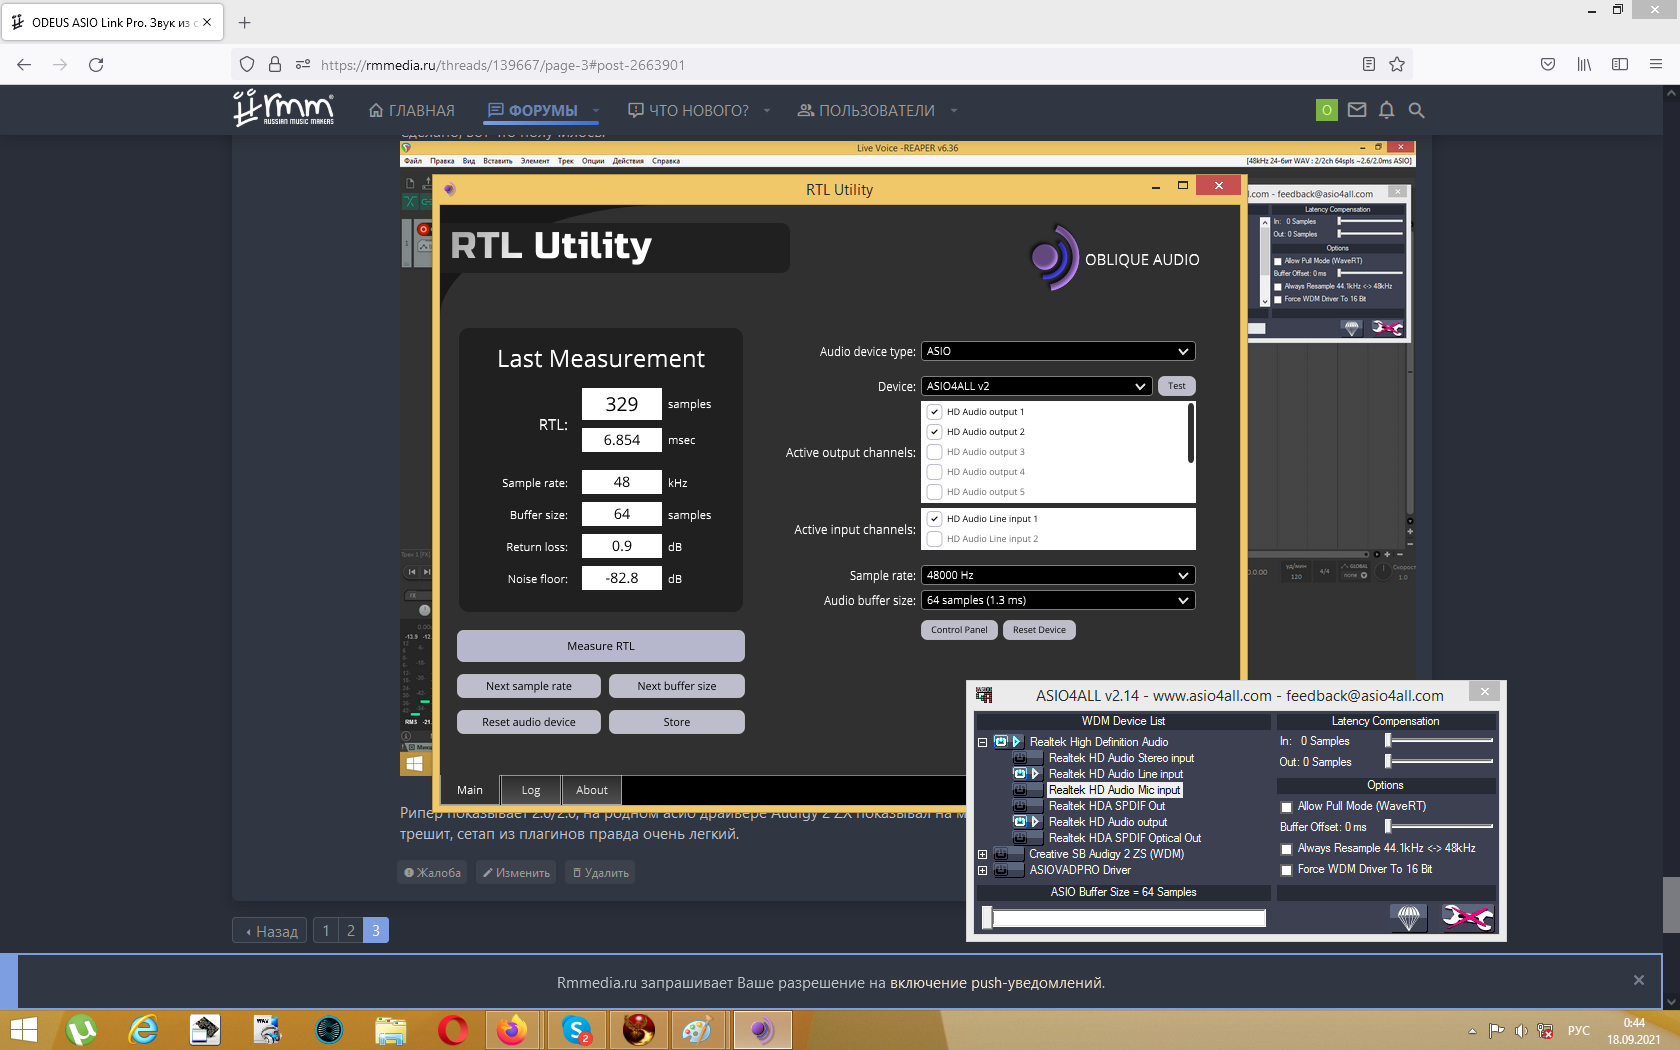Image resolution: width=1680 pixels, height=1050 pixels.
Task: Open Audio buffer size 64 samples dropdown
Action: click(x=1058, y=600)
